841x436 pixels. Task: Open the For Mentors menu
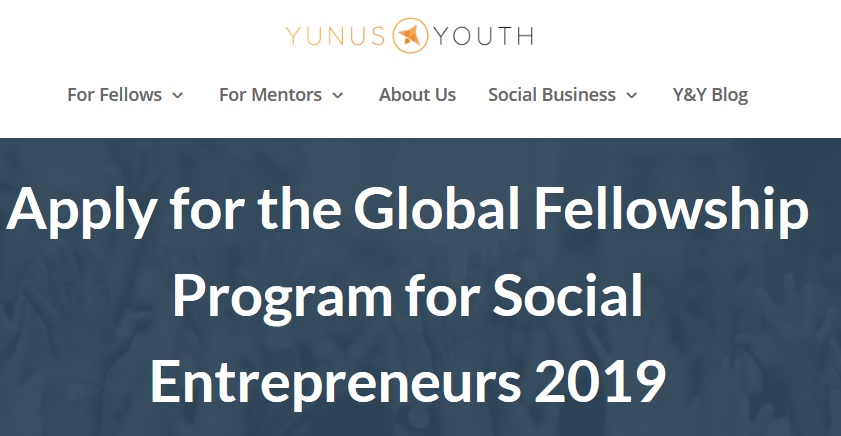coord(270,95)
